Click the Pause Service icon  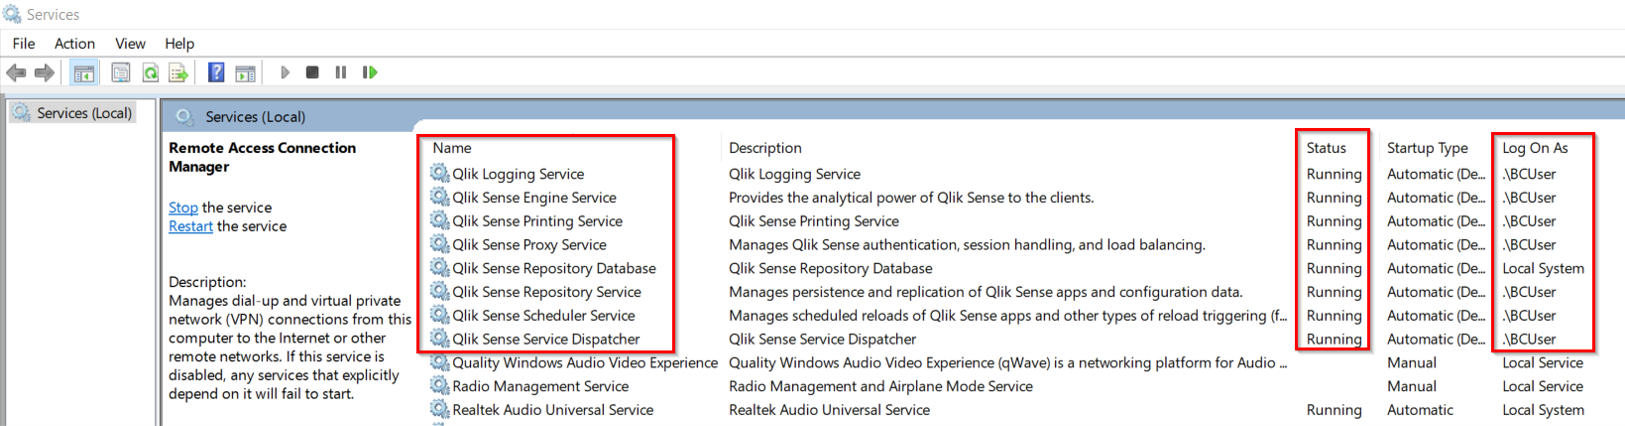(341, 73)
